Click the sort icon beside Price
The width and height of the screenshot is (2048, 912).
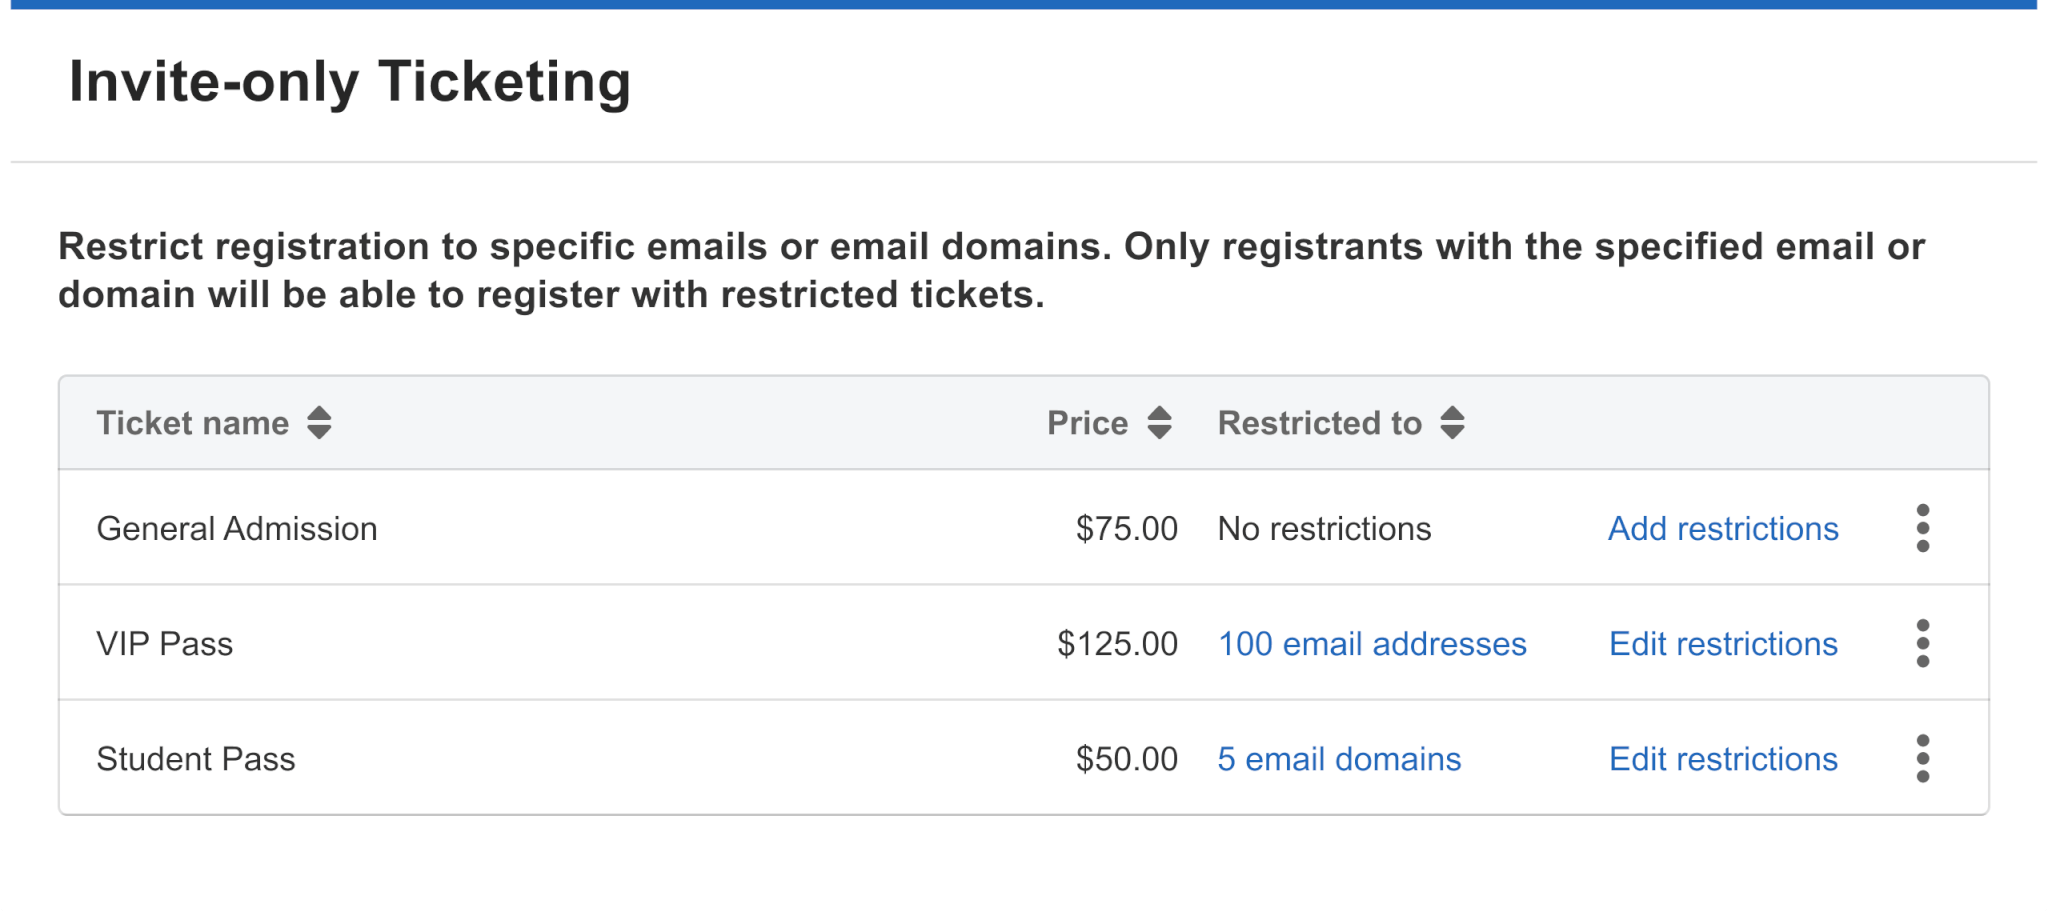(1159, 424)
